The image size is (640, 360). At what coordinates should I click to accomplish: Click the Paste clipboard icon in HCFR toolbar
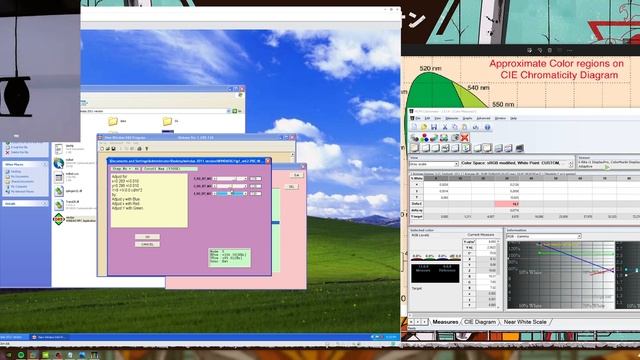pyautogui.click(x=464, y=127)
